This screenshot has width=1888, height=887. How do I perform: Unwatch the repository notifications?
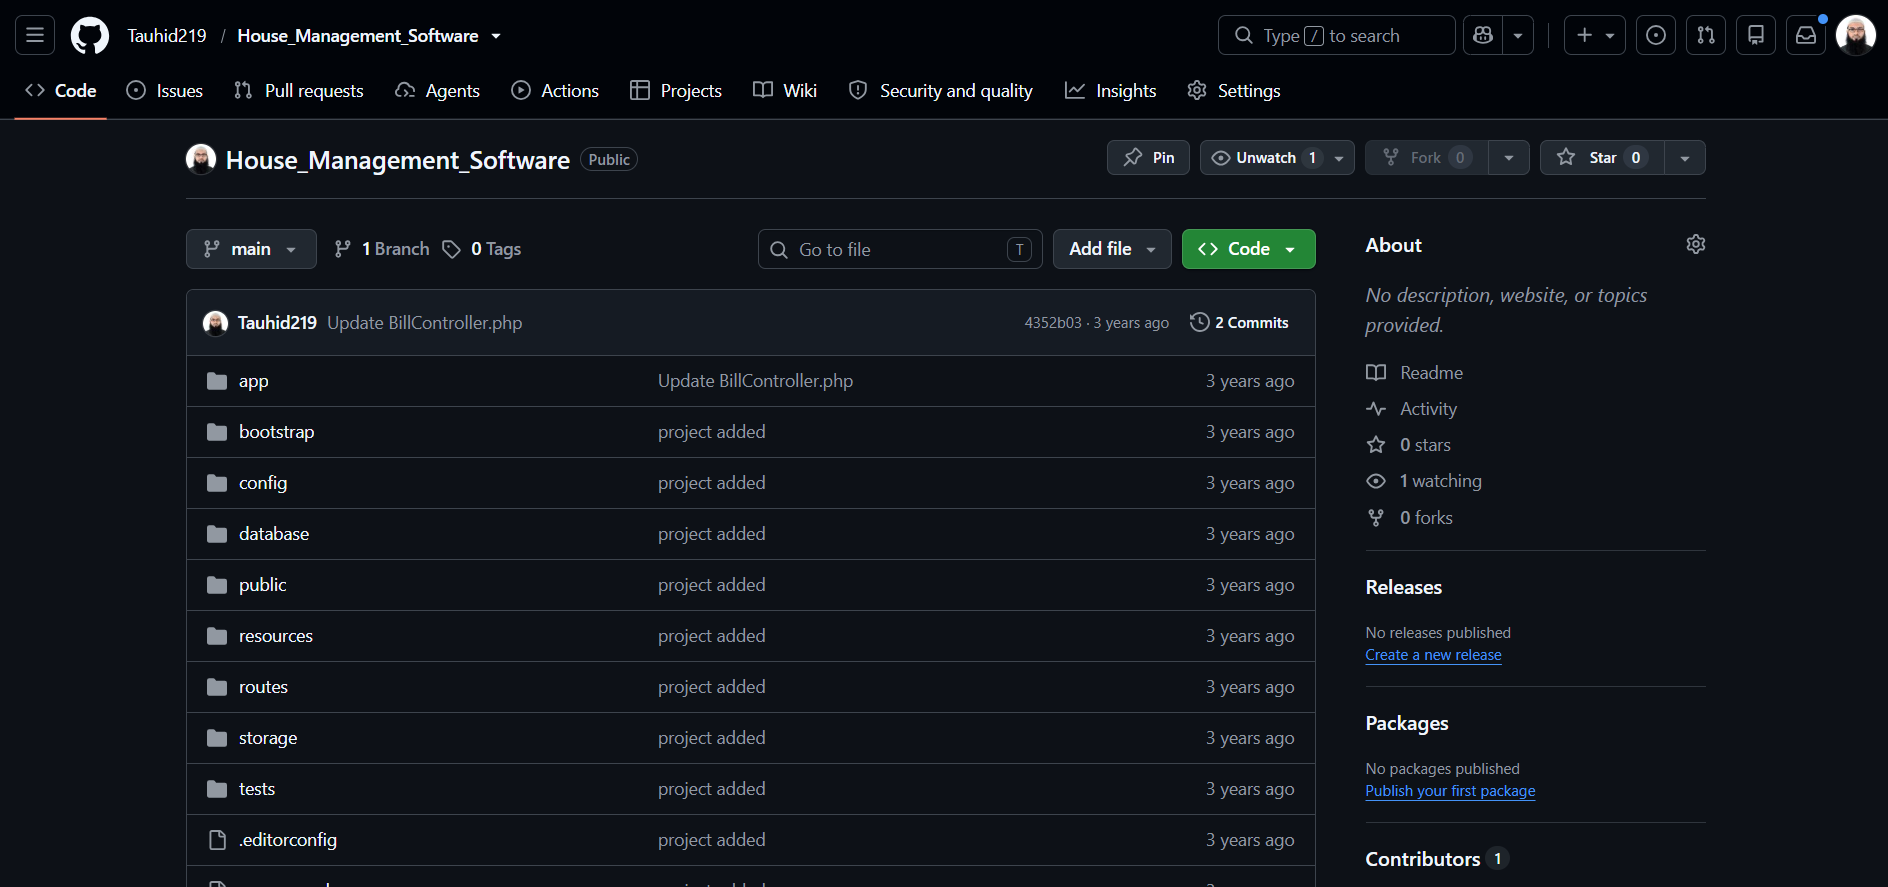1277,158
